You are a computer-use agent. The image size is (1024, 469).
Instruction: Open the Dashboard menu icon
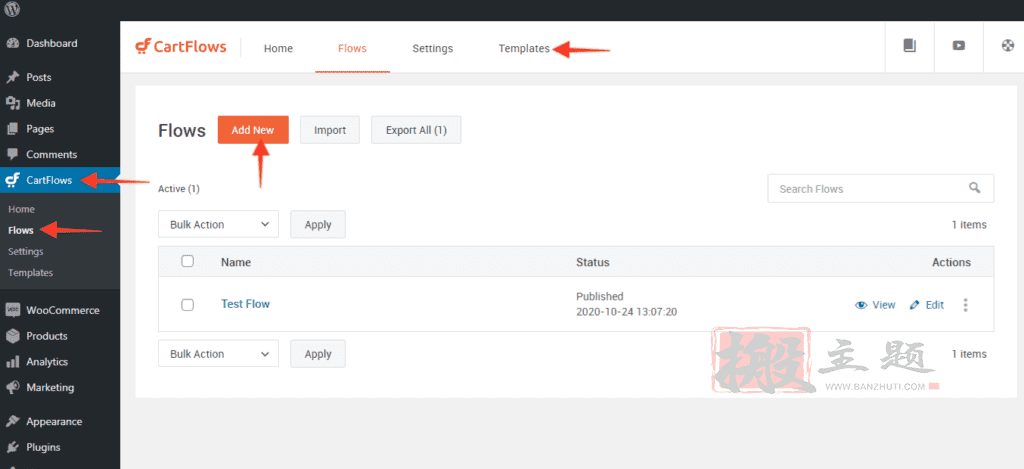pyautogui.click(x=12, y=43)
